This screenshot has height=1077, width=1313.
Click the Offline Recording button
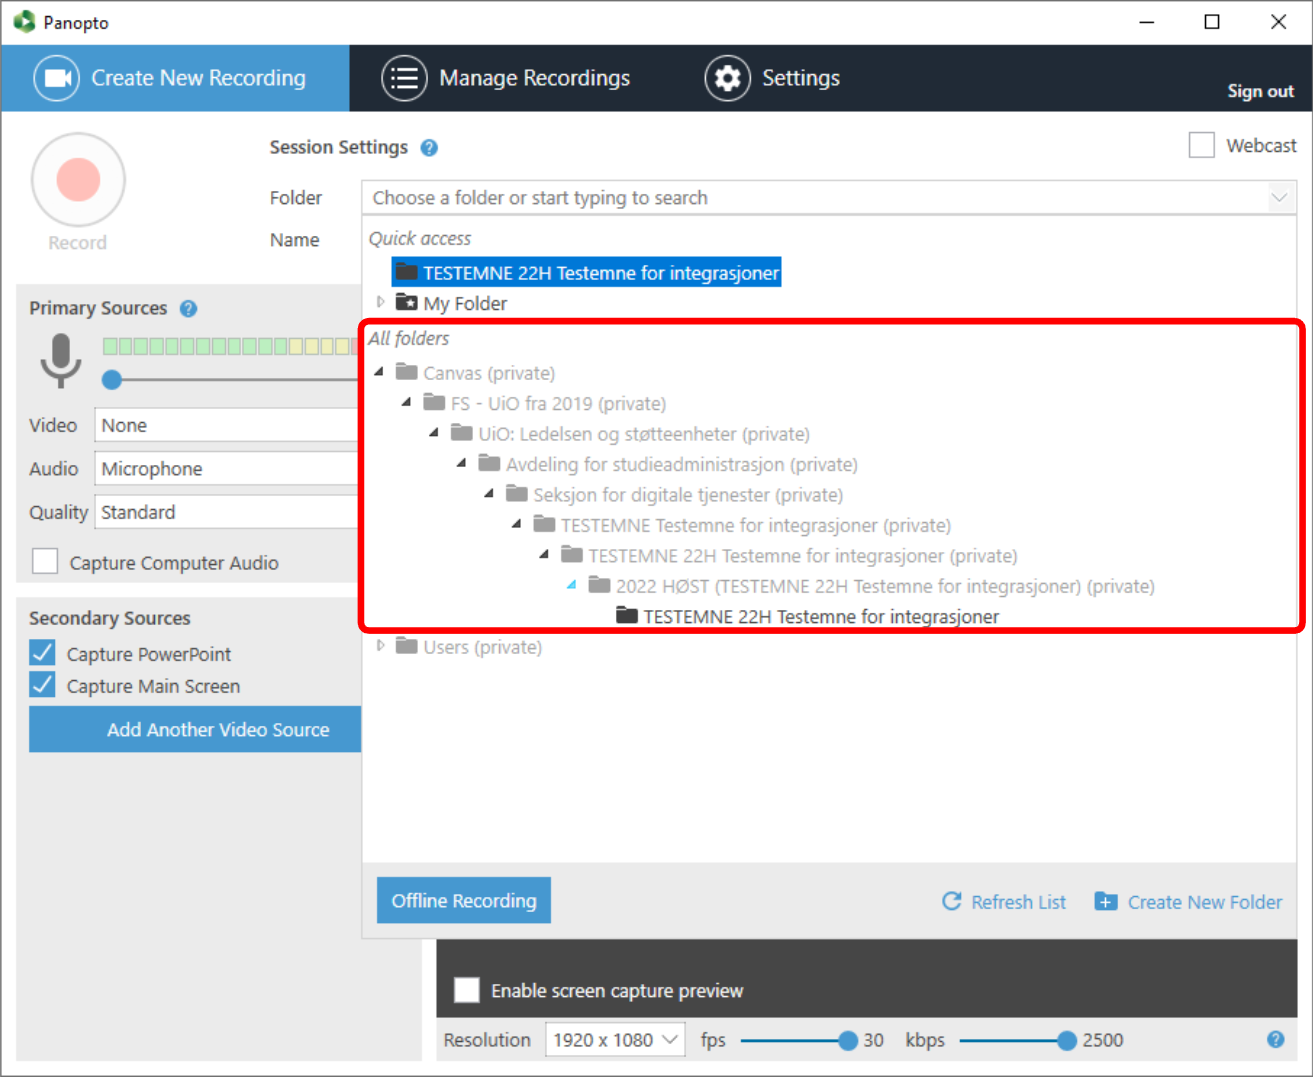[464, 900]
